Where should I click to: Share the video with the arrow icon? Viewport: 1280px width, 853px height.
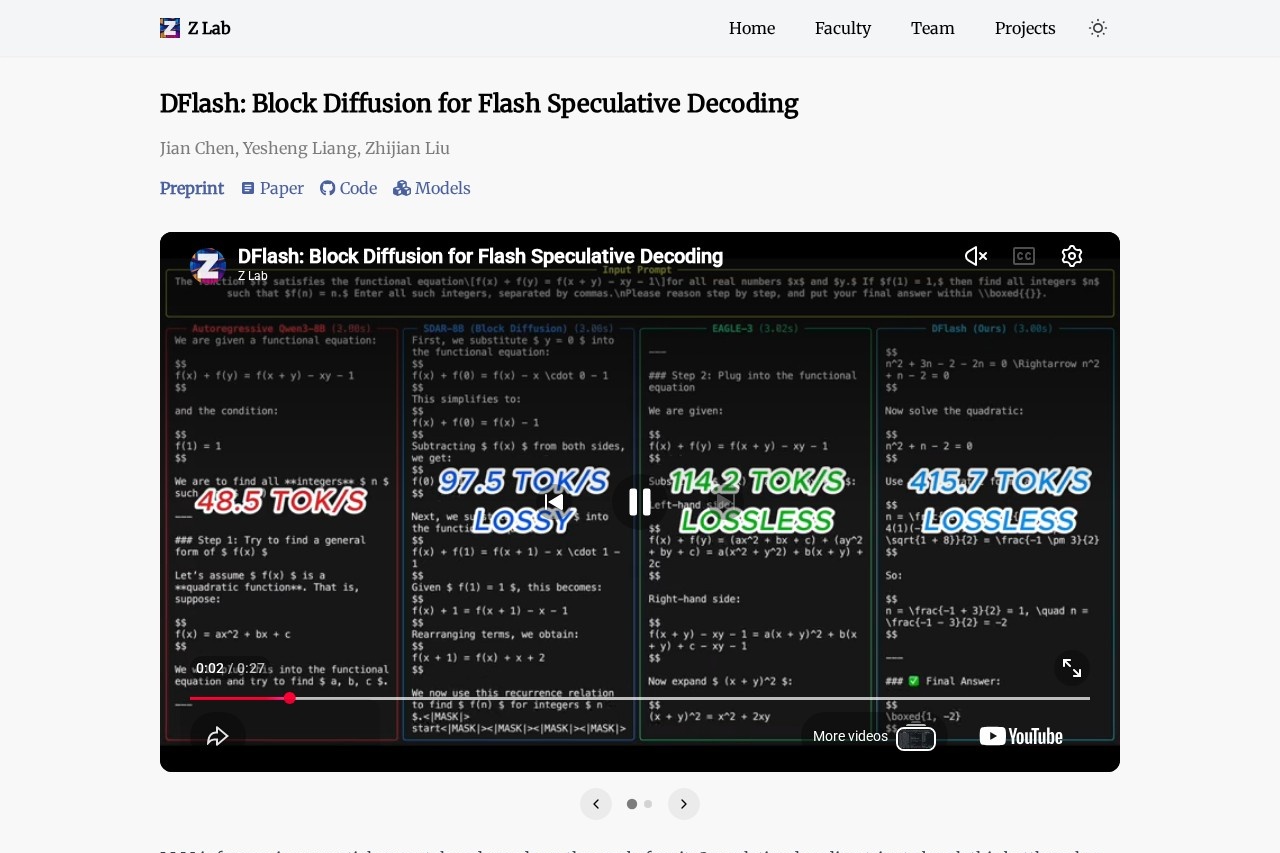point(218,737)
